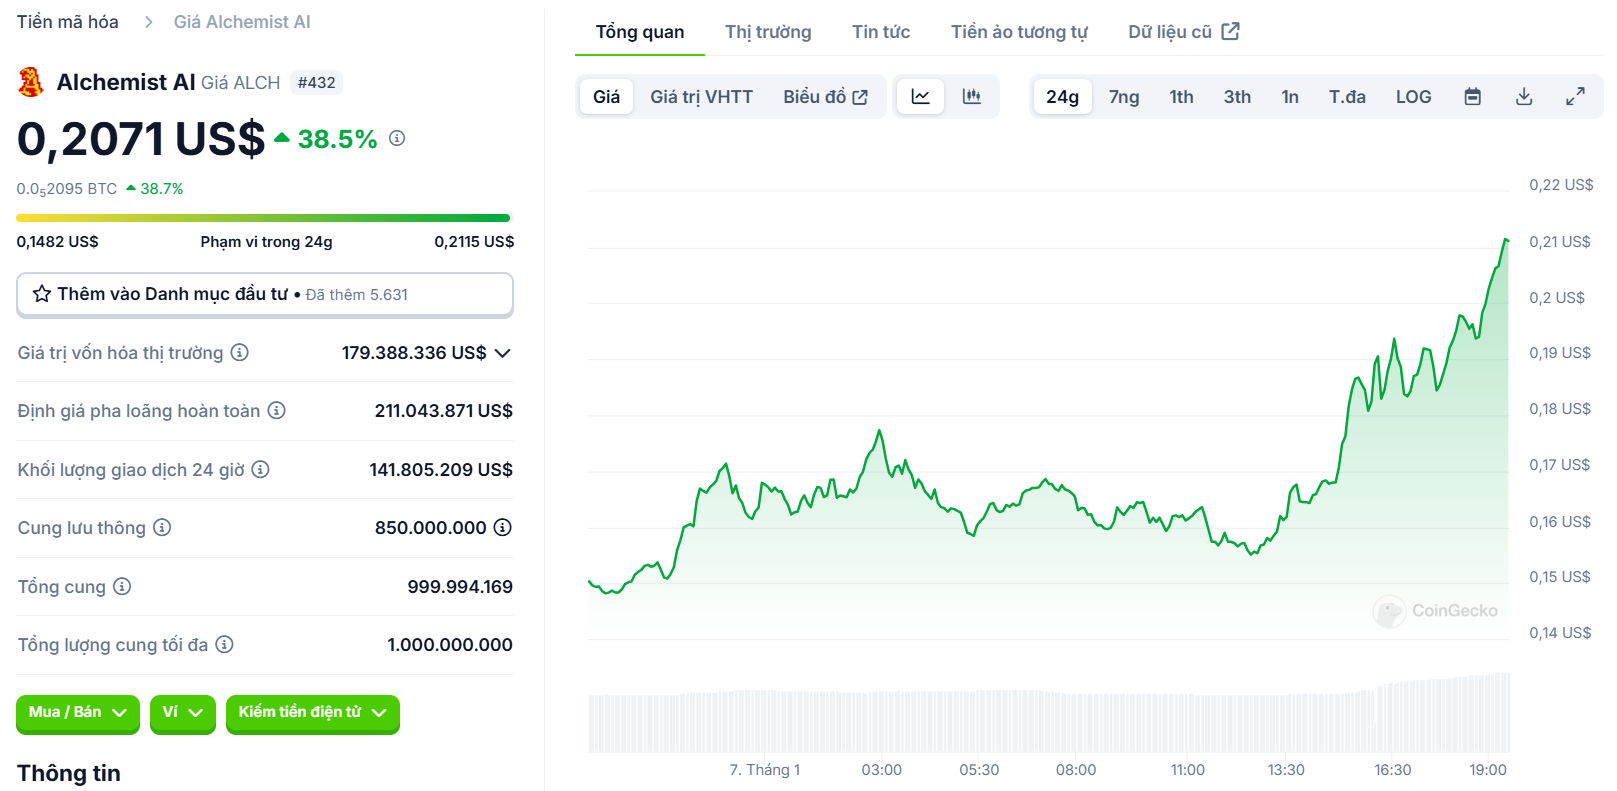The width and height of the screenshot is (1617, 791).
Task: Expand chart to fullscreen icon
Action: pos(1575,97)
